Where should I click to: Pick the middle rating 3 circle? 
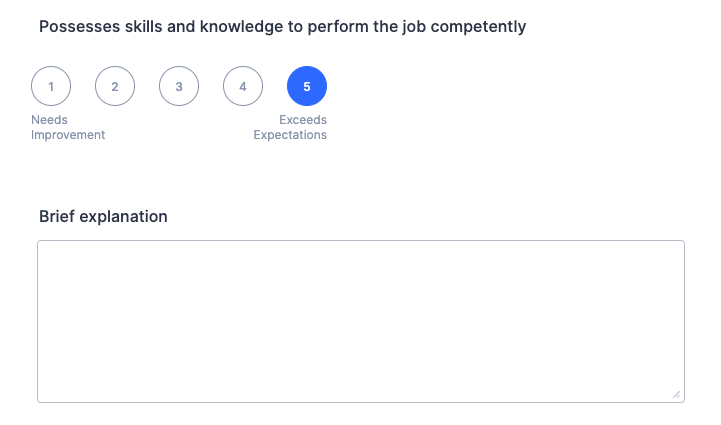[179, 86]
